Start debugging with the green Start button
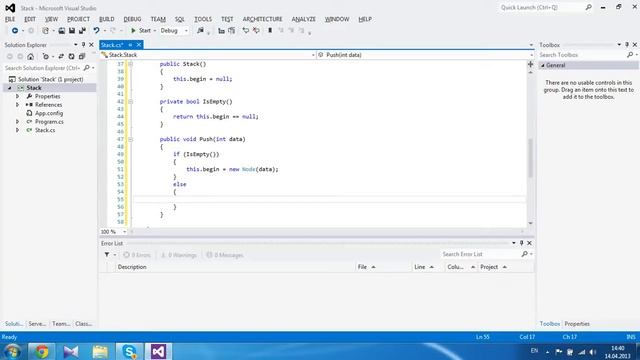Image resolution: width=640 pixels, height=360 pixels. [140, 31]
